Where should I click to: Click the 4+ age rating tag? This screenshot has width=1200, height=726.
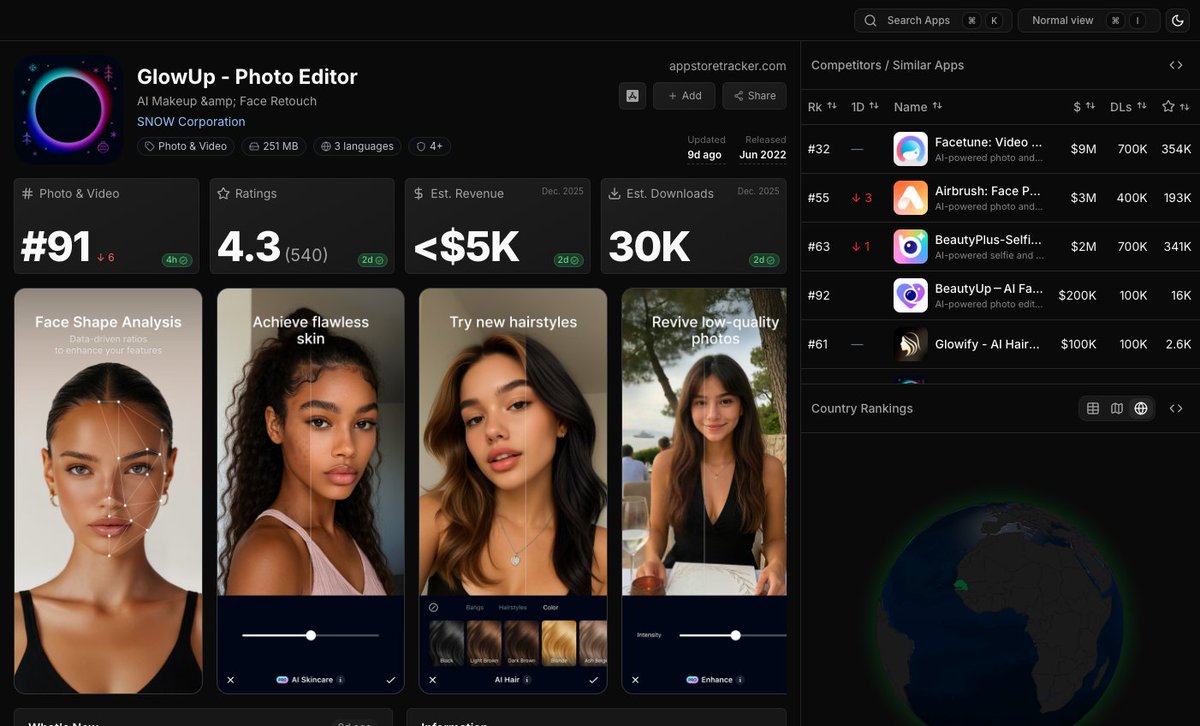click(x=429, y=146)
